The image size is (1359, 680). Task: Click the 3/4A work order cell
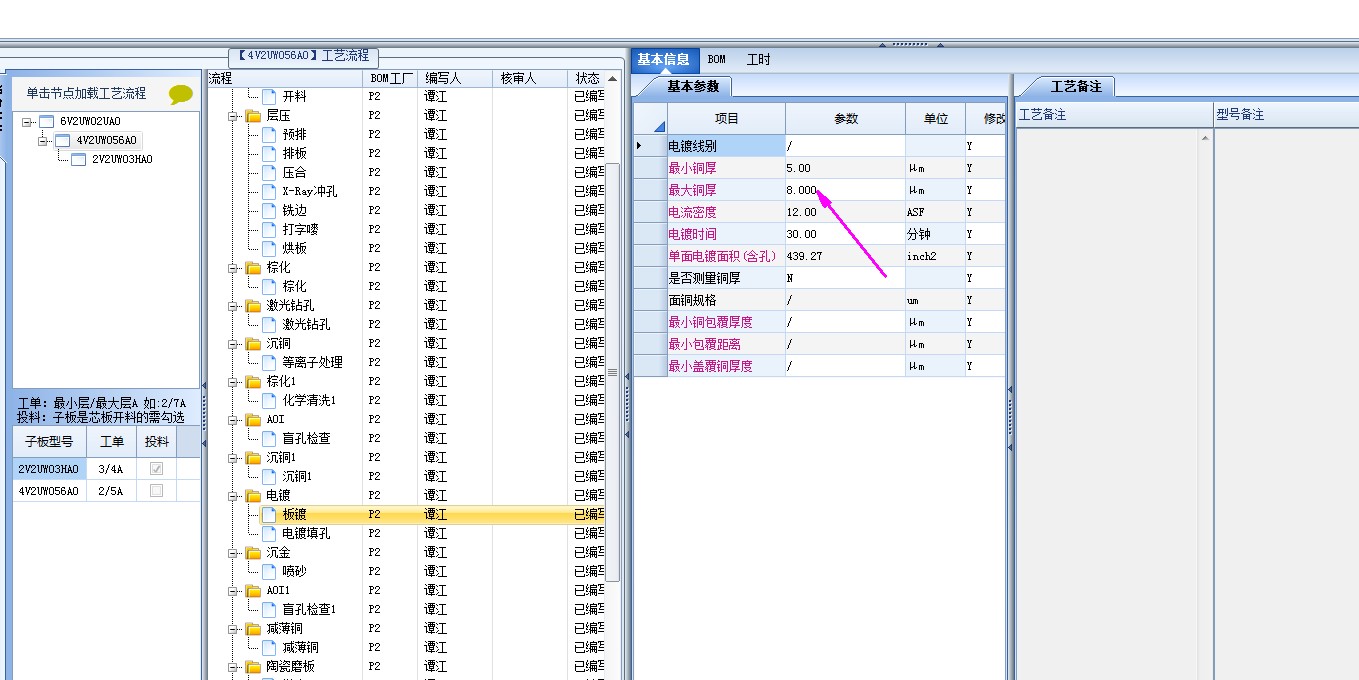coord(111,469)
